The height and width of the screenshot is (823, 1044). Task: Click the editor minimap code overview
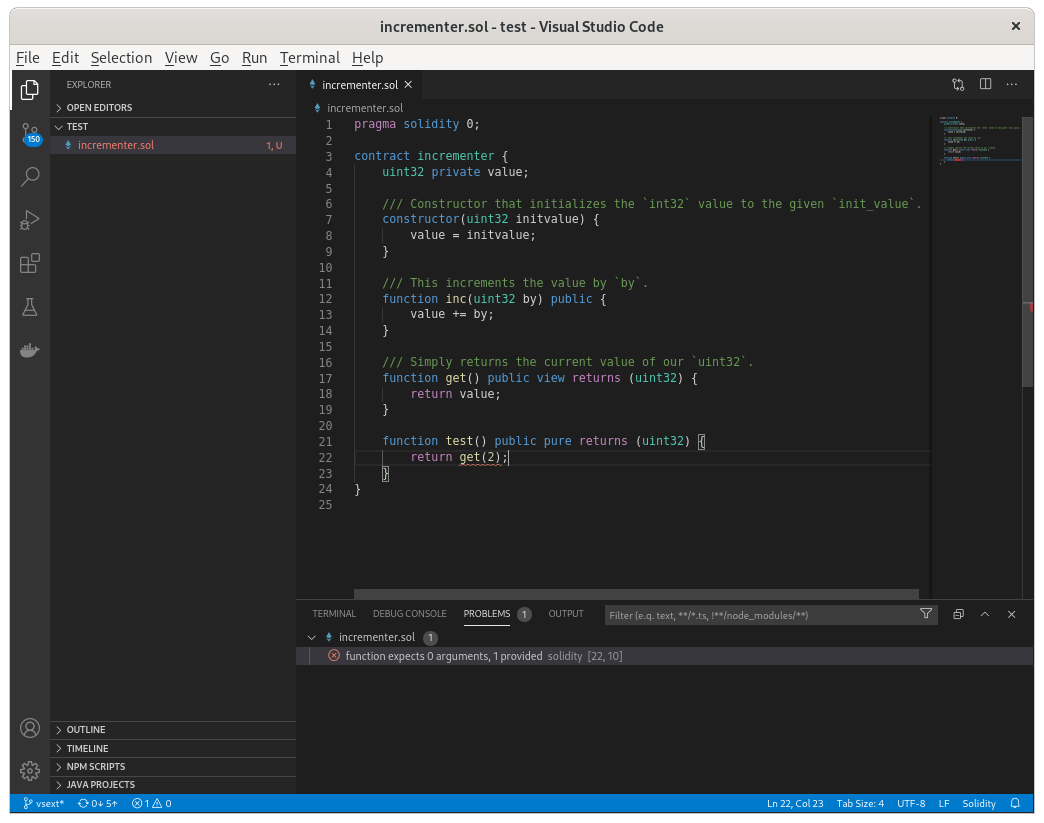pyautogui.click(x=978, y=139)
